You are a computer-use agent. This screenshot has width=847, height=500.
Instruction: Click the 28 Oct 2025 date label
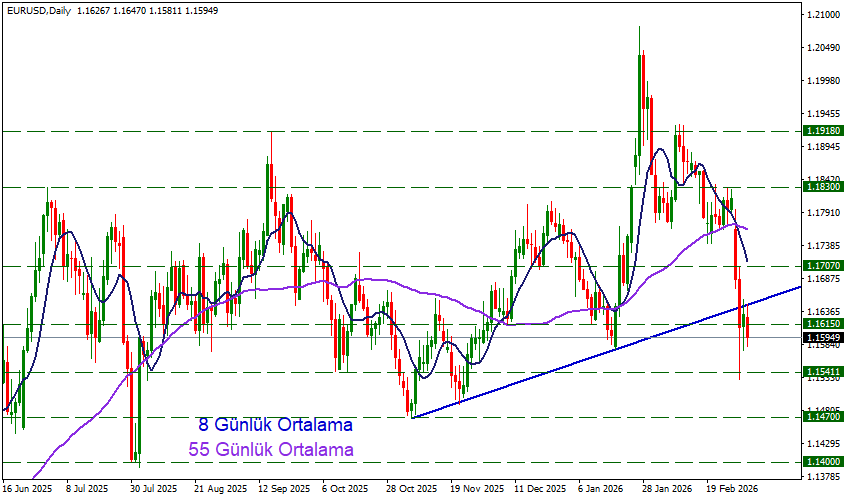pos(411,490)
